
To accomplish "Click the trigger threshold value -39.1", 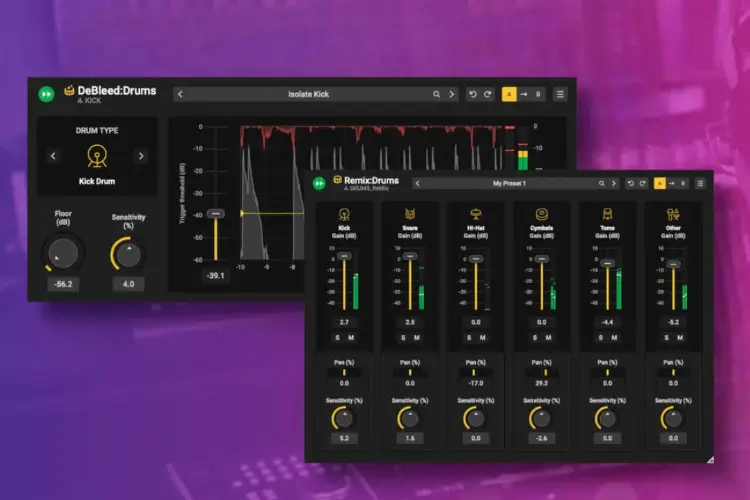I will point(216,276).
